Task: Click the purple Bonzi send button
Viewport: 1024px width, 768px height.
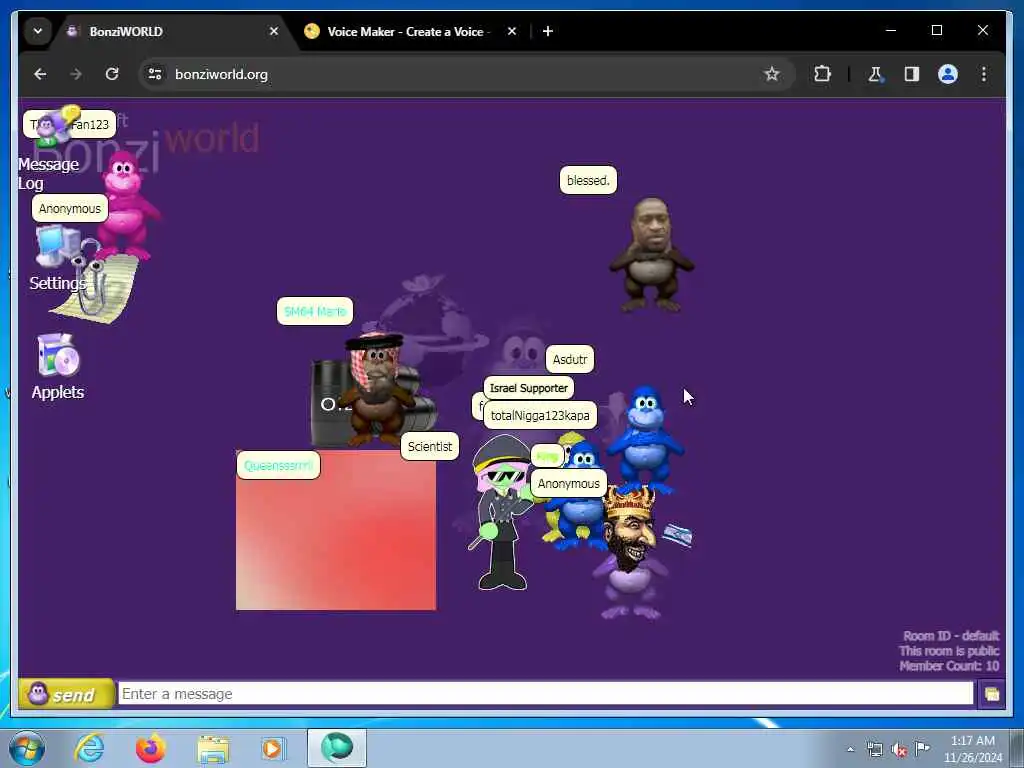Action: [66, 694]
